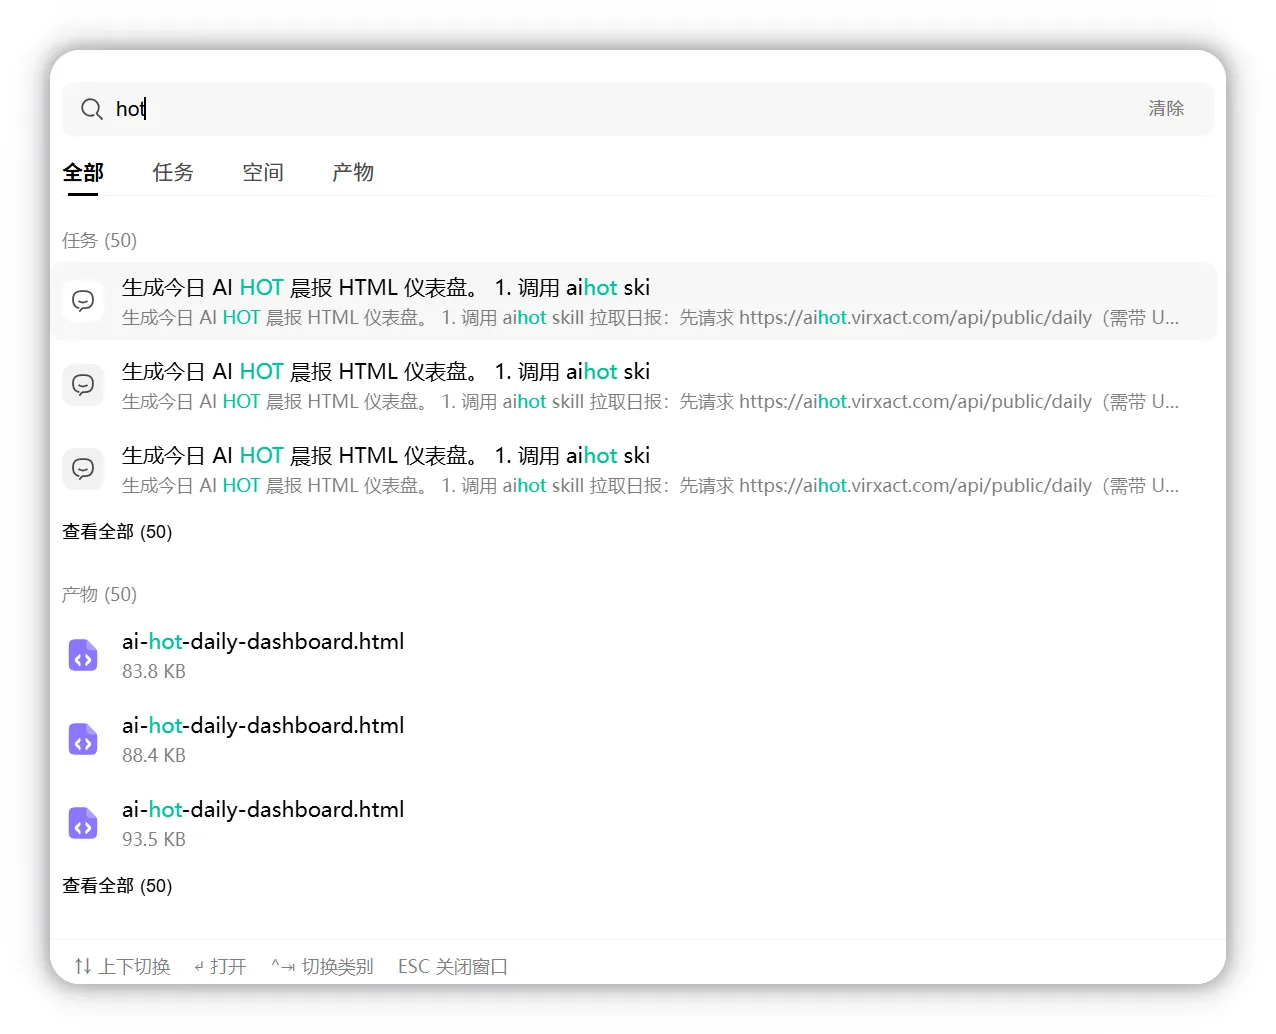The image size is (1276, 1034).
Task: Open the ai-hot-daily-dashboard.html name above 88.4 KB
Action: tap(263, 726)
